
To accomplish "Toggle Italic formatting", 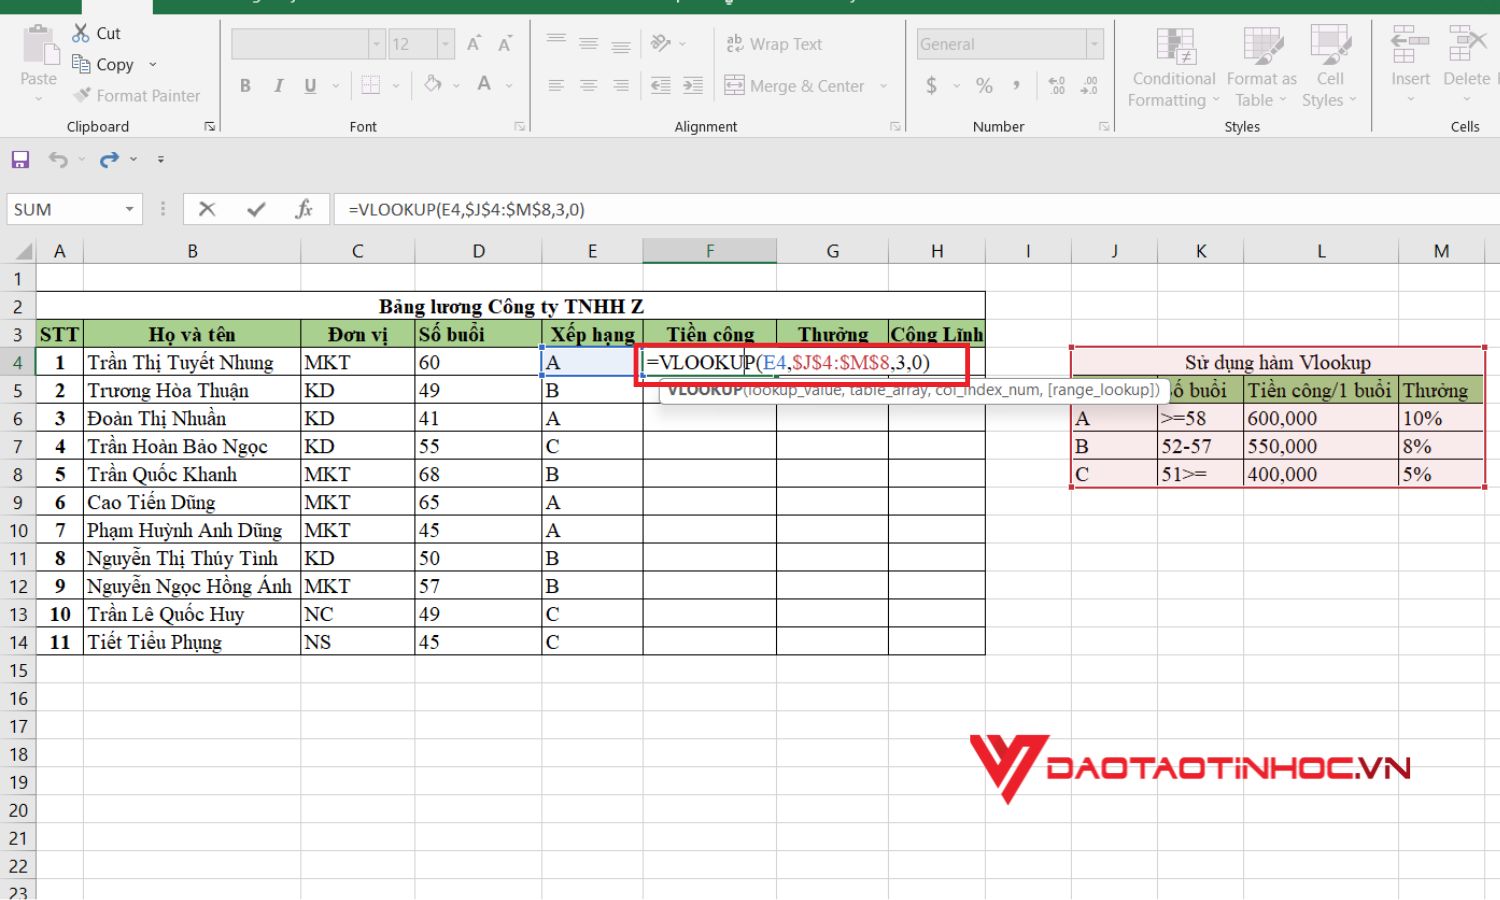I will click(278, 86).
